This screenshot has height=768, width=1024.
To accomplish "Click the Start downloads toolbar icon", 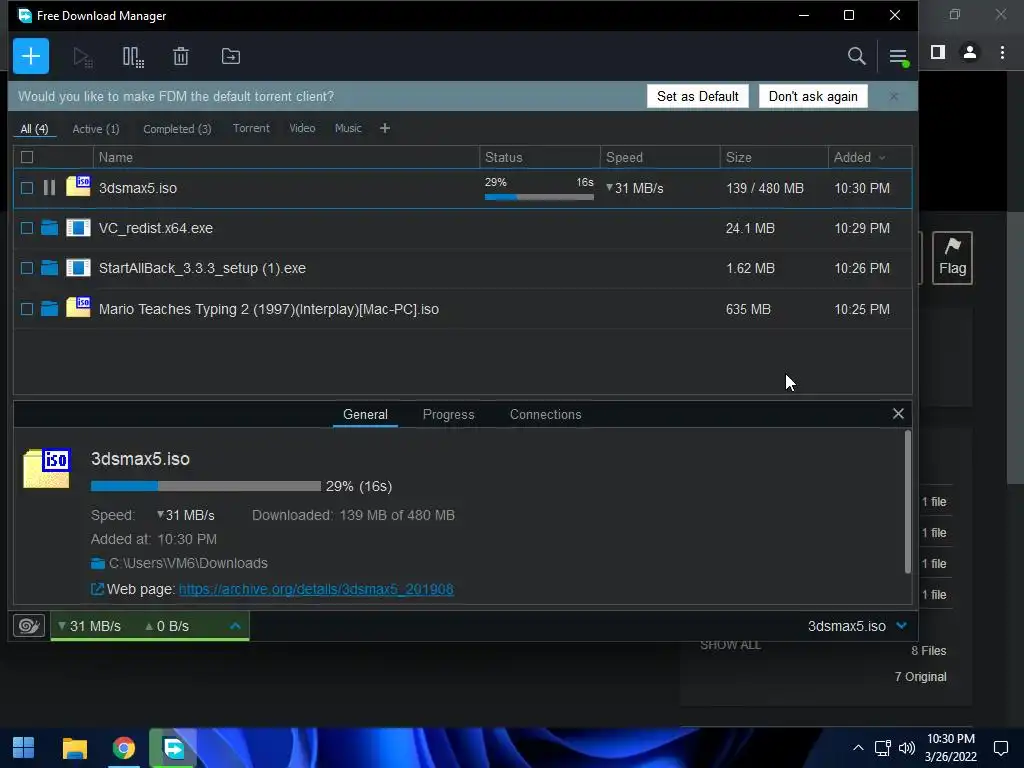I will (x=82, y=57).
